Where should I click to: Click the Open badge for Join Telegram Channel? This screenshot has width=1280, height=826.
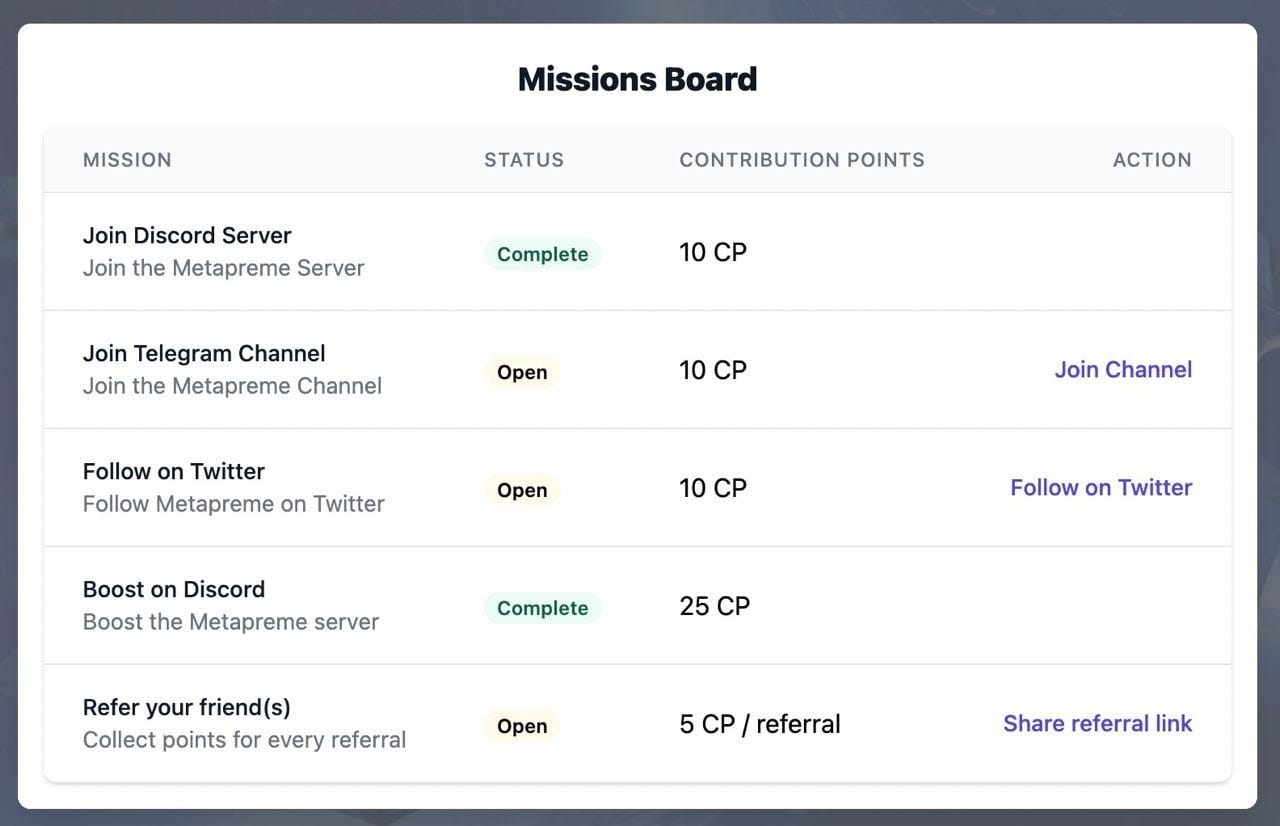click(522, 372)
